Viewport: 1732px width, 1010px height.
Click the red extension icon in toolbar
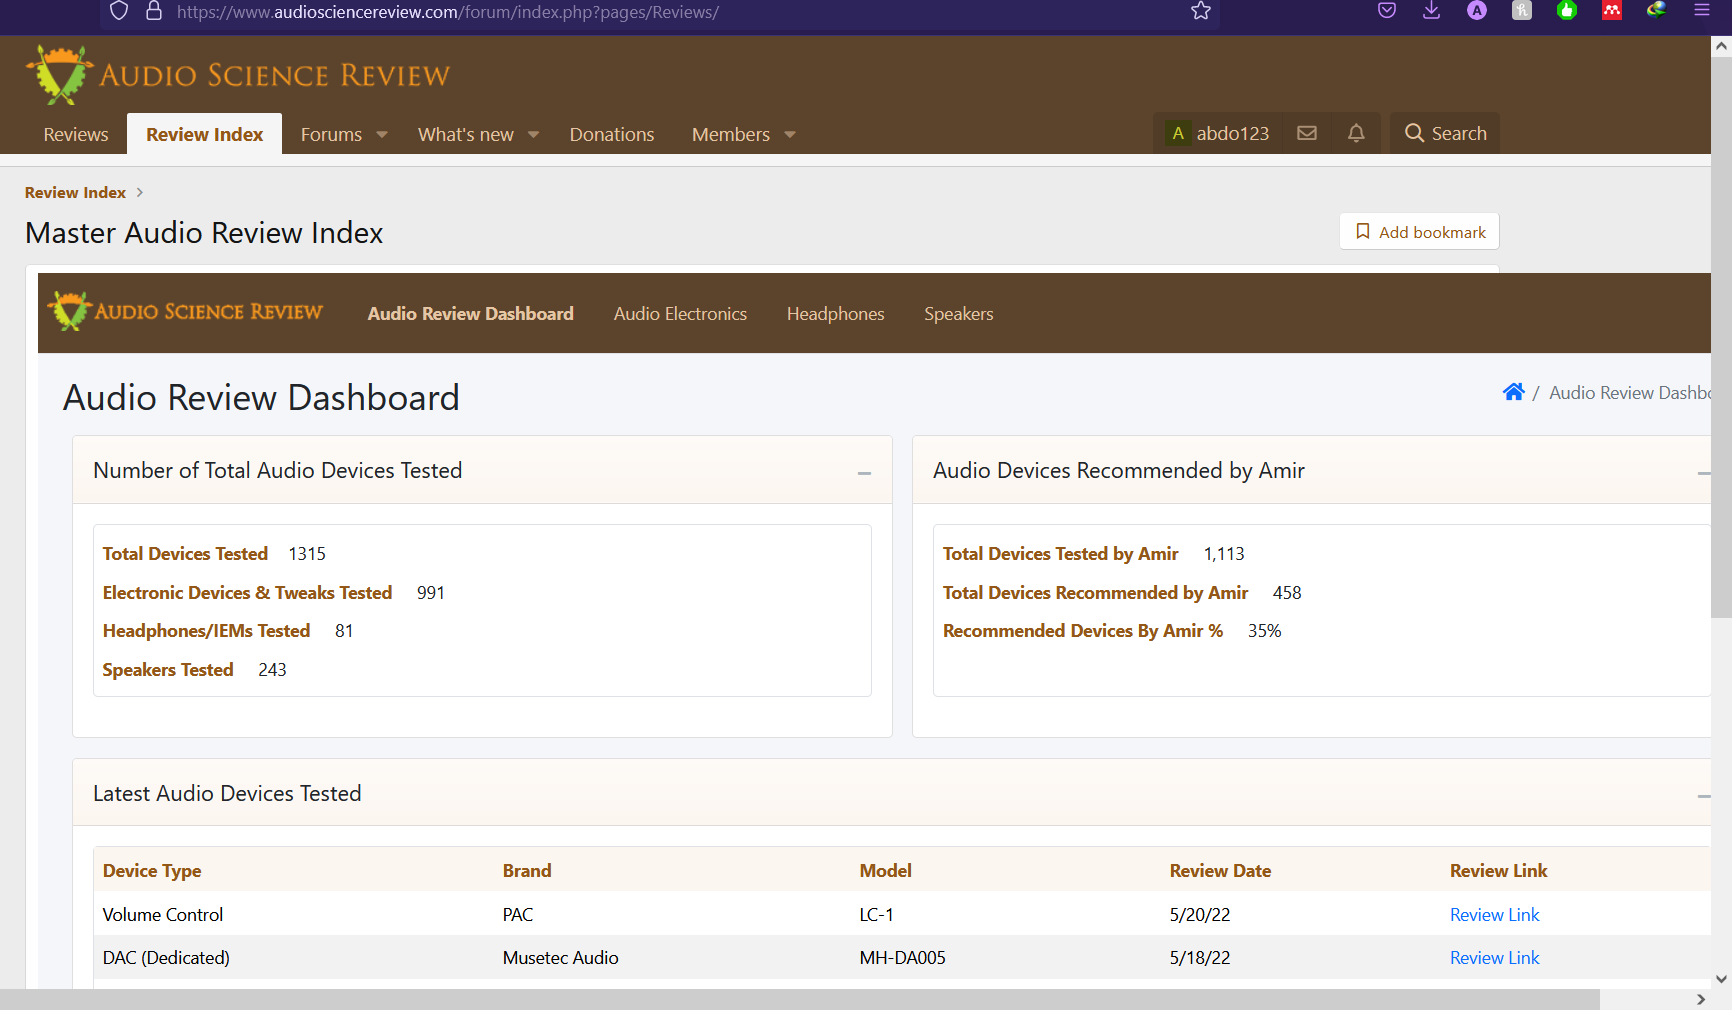click(x=1612, y=11)
